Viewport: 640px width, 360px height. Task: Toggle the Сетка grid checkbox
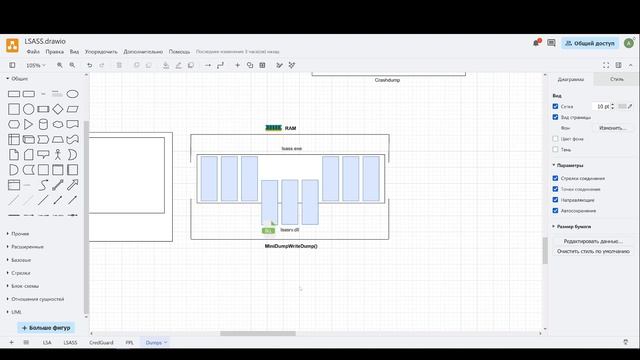click(555, 106)
